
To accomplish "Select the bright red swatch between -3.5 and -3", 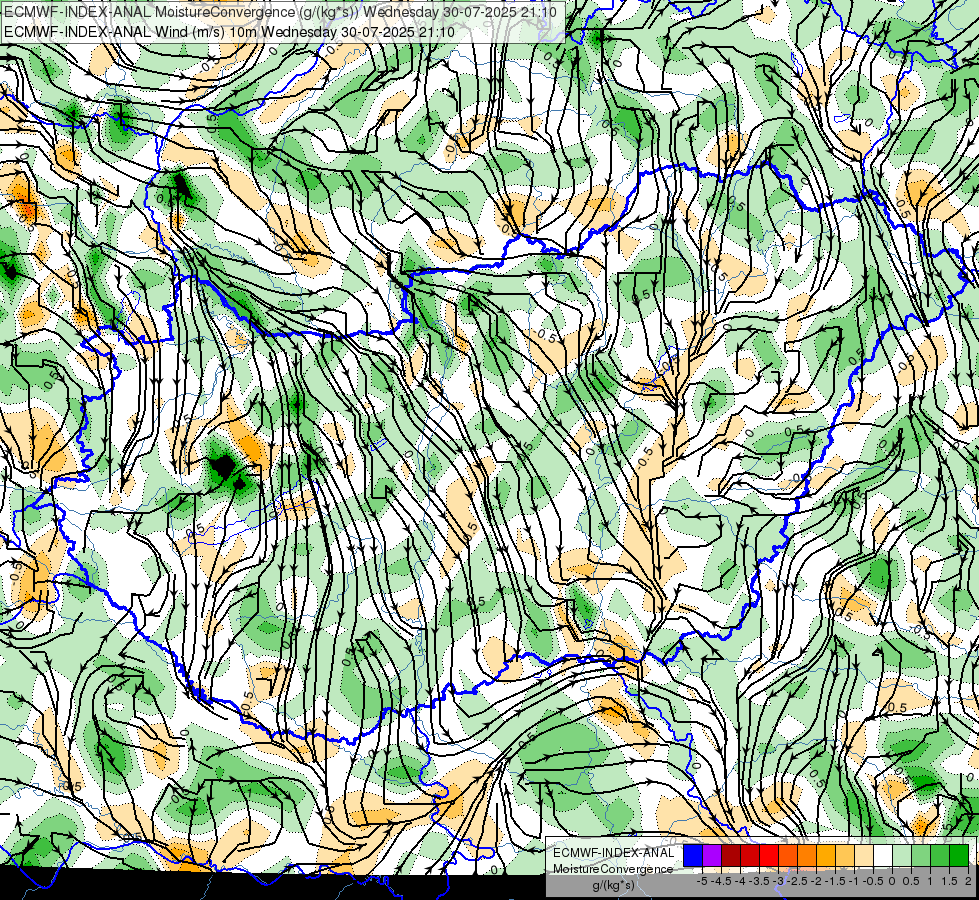I will (x=769, y=856).
